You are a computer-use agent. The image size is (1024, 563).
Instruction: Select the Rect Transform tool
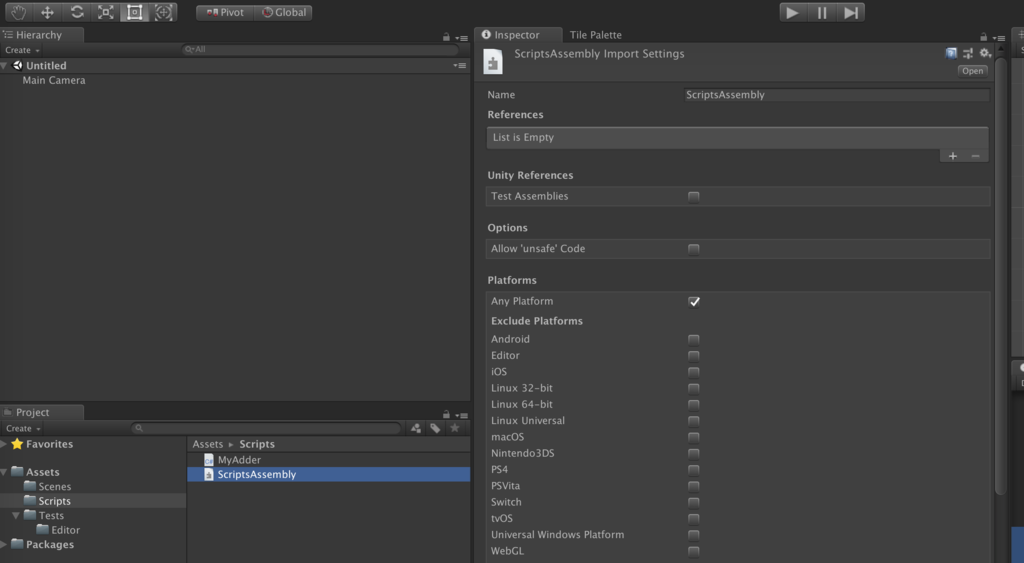tap(135, 12)
